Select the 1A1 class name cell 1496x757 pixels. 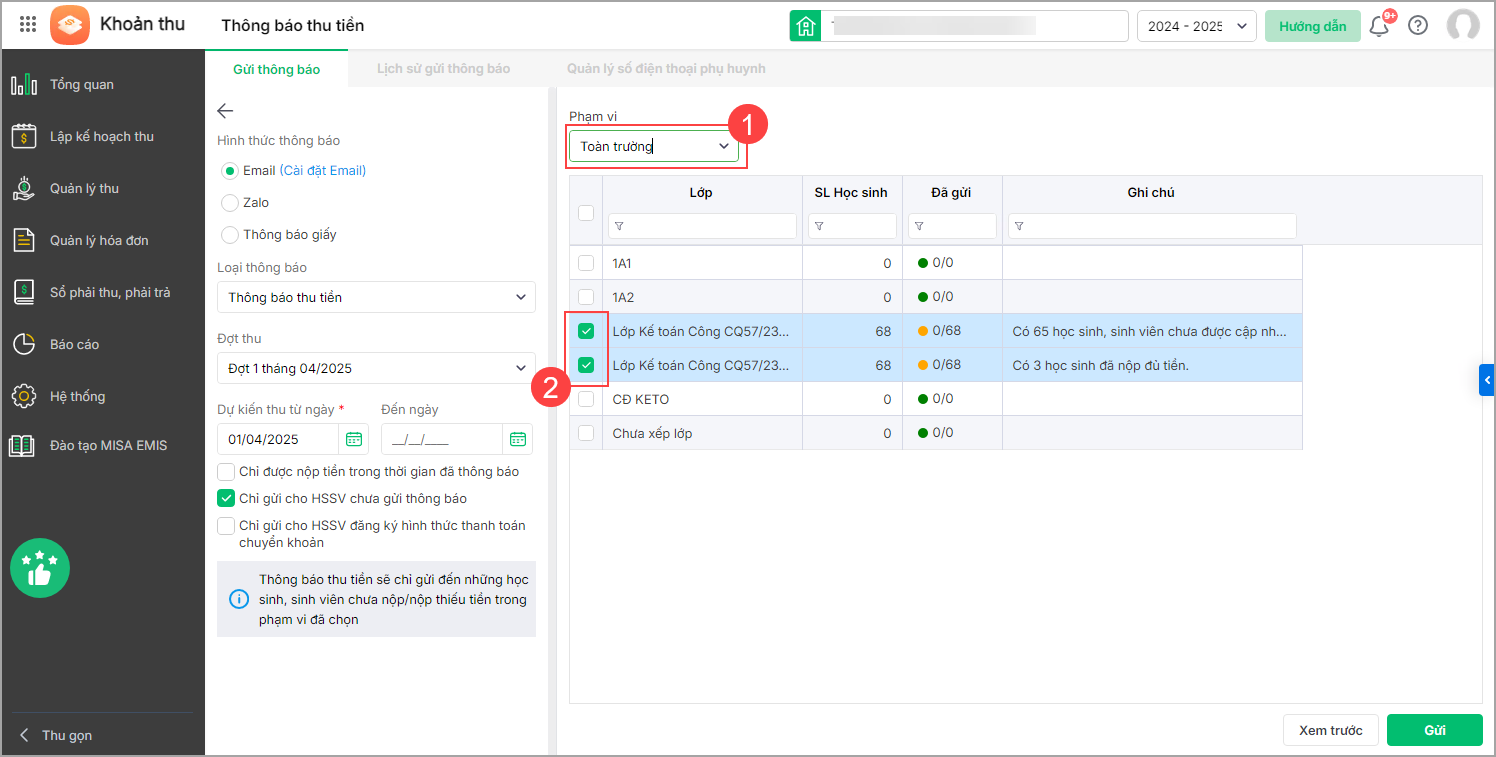702,263
